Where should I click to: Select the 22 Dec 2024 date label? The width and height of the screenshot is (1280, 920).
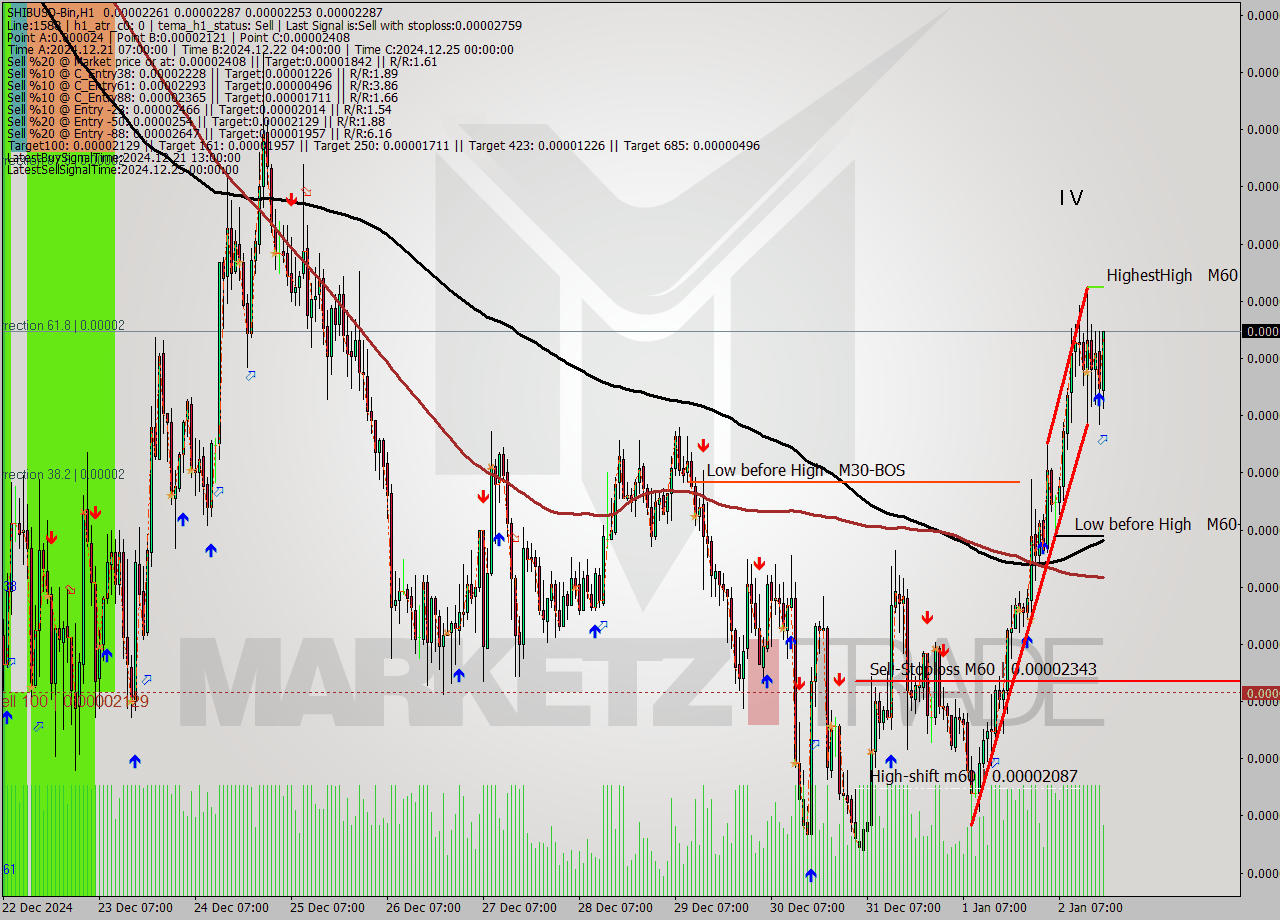tap(37, 908)
